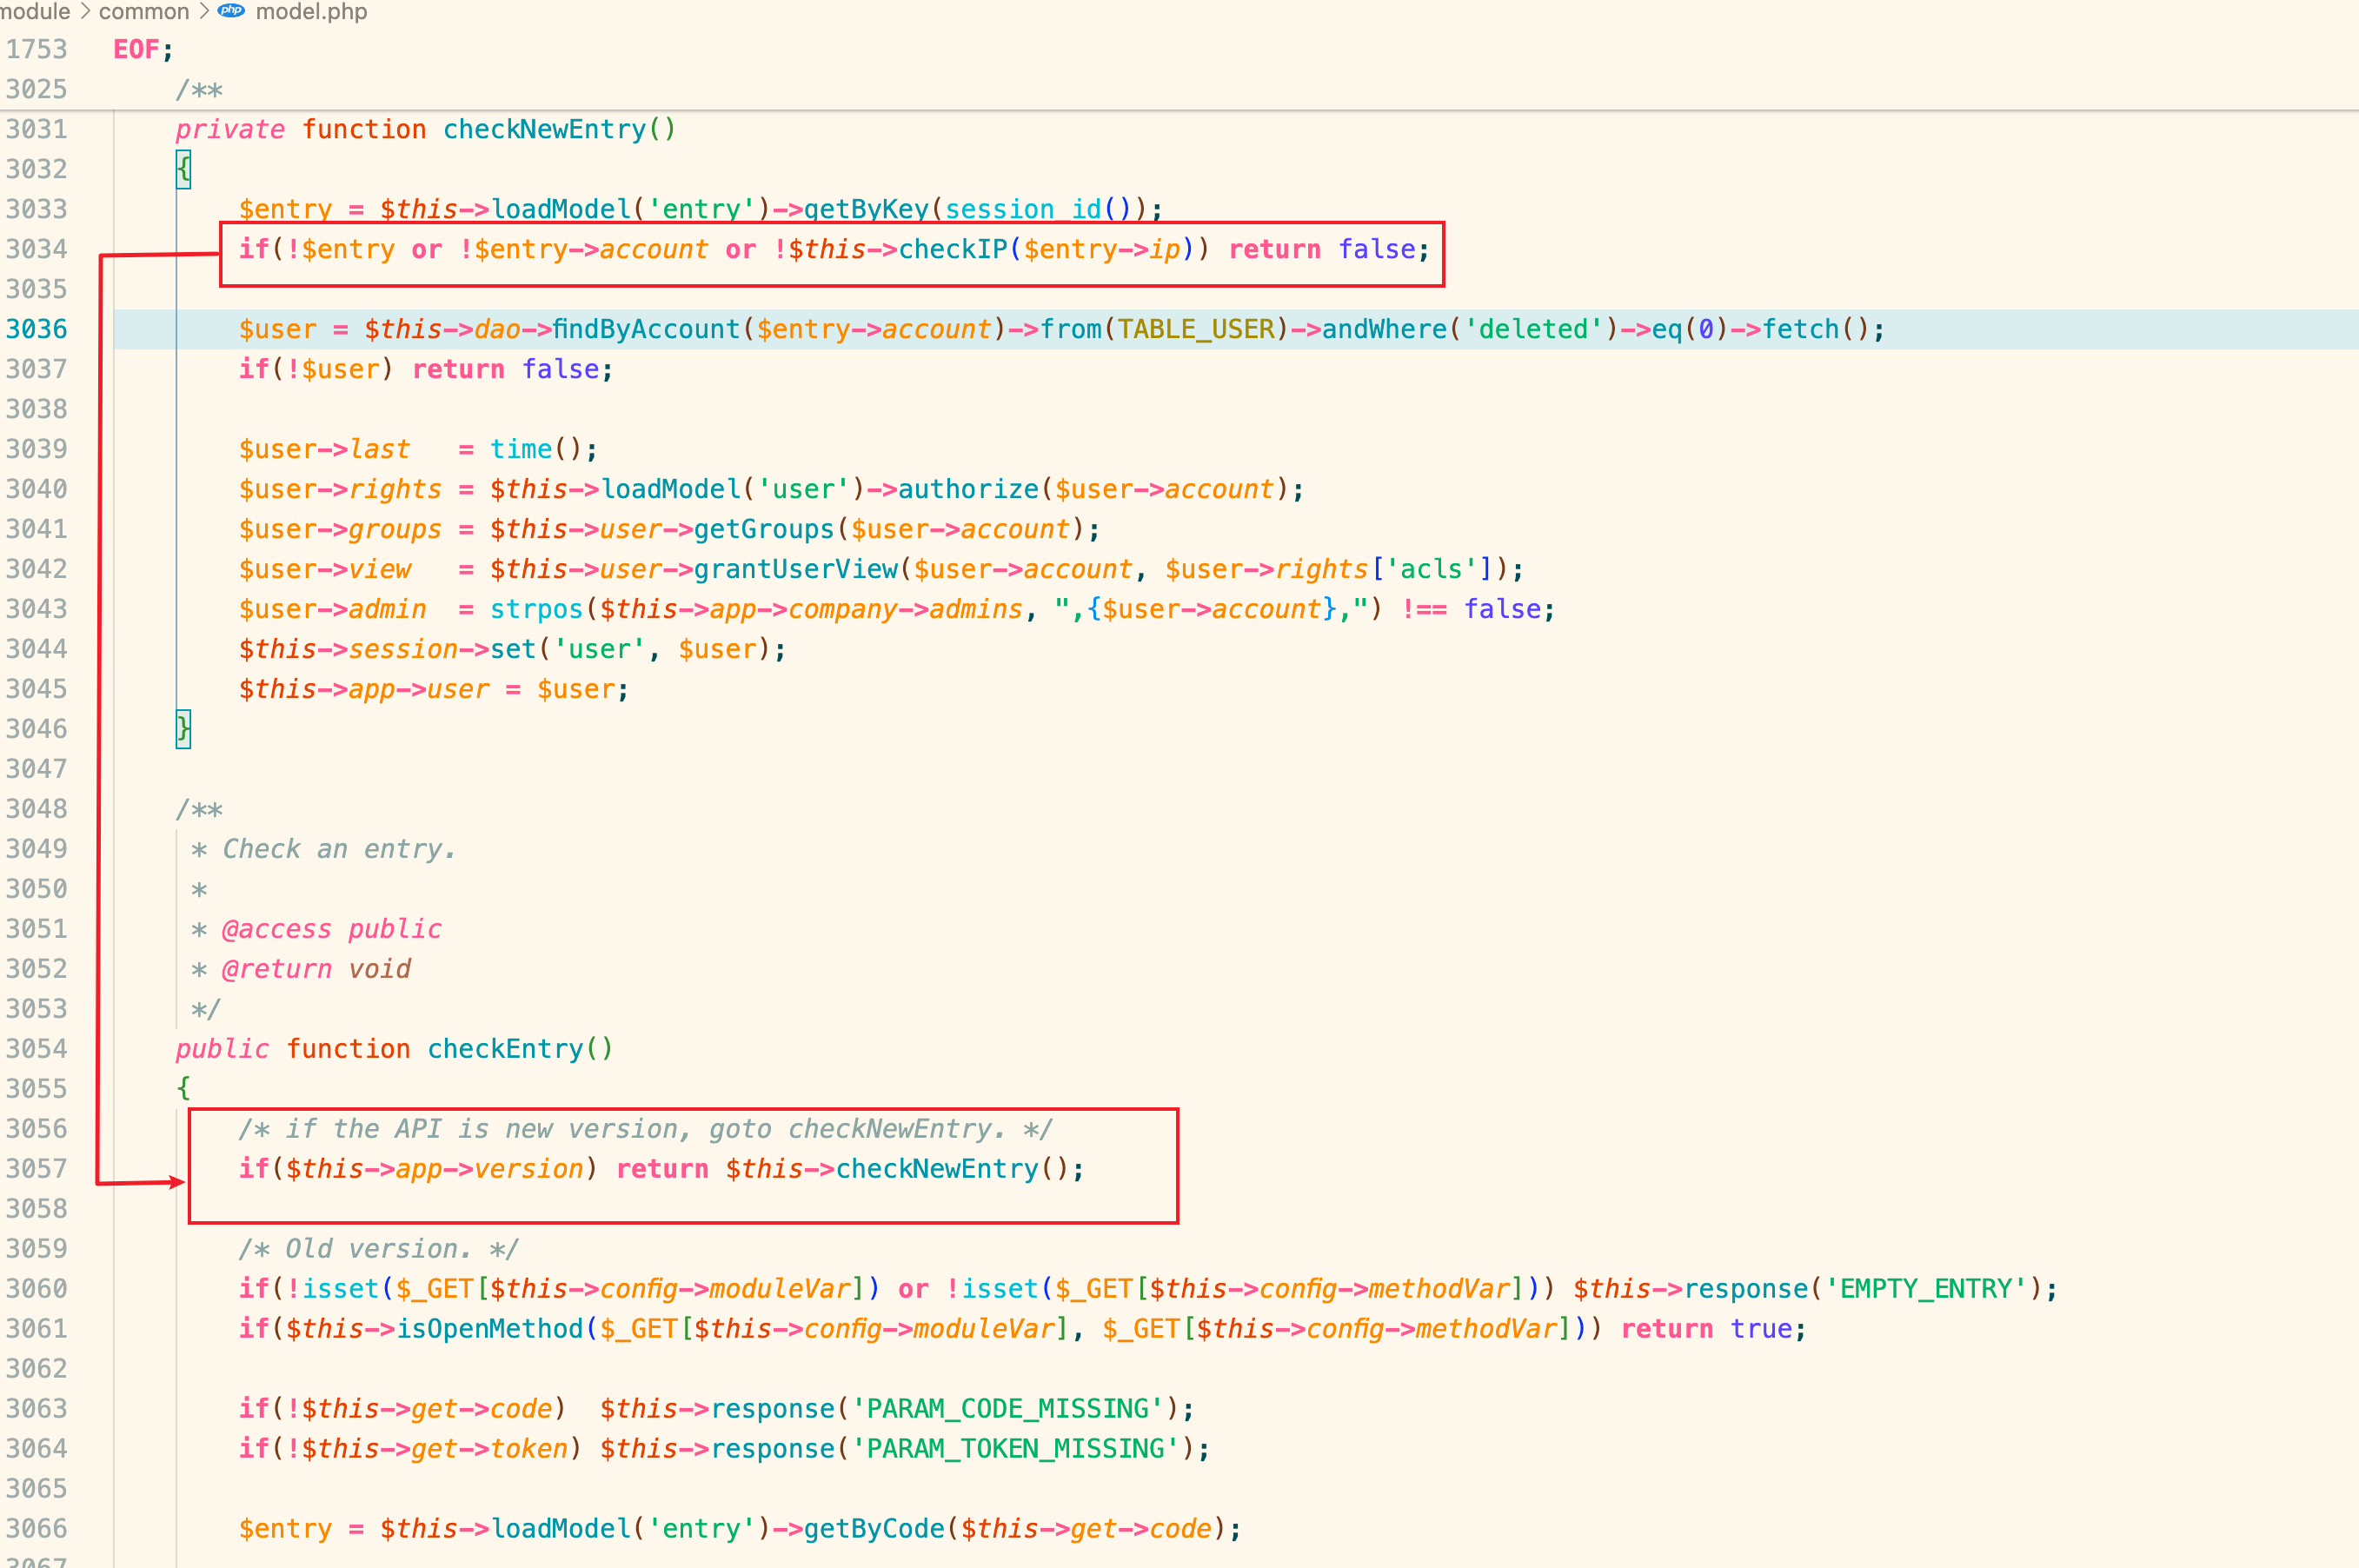
Task: Click '@access public' doc tag
Action: (331, 929)
